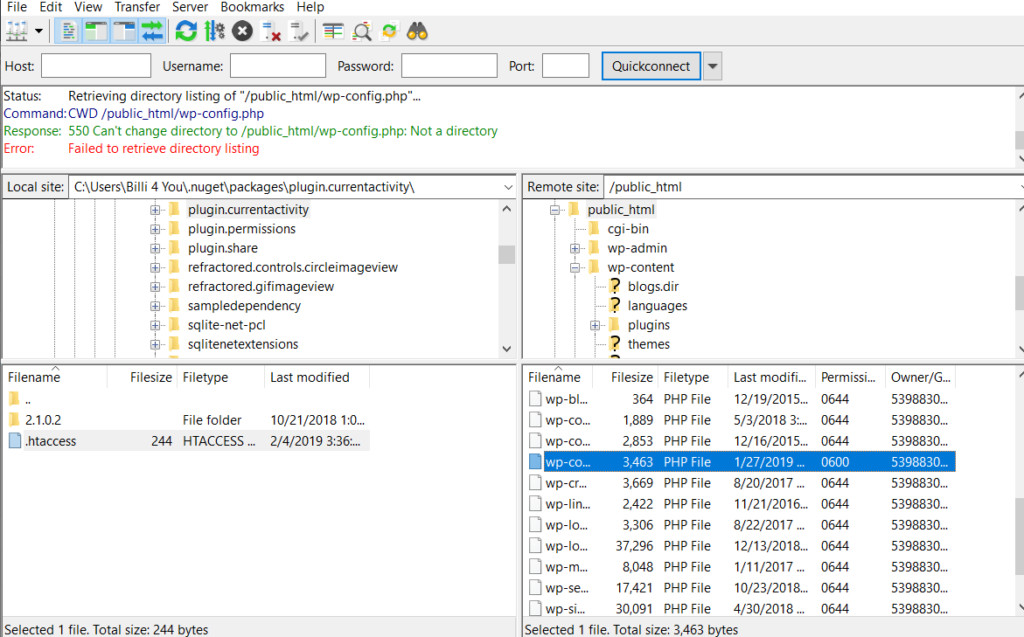1024x637 pixels.
Task: Collapse the wp-content remote folder
Action: click(x=575, y=267)
